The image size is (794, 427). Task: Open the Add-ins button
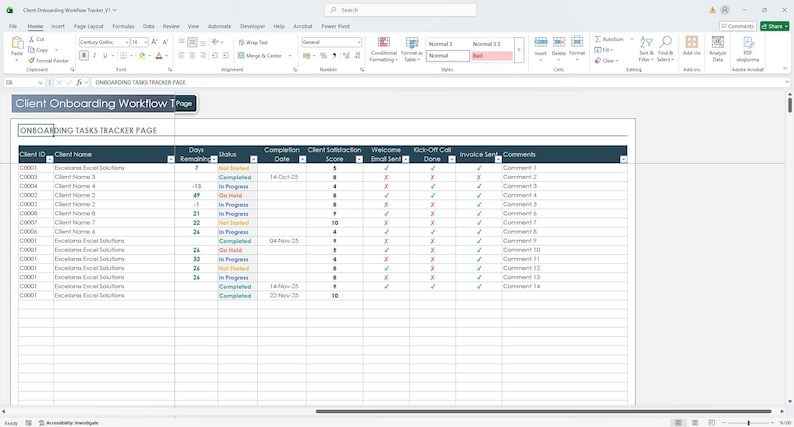(x=691, y=46)
